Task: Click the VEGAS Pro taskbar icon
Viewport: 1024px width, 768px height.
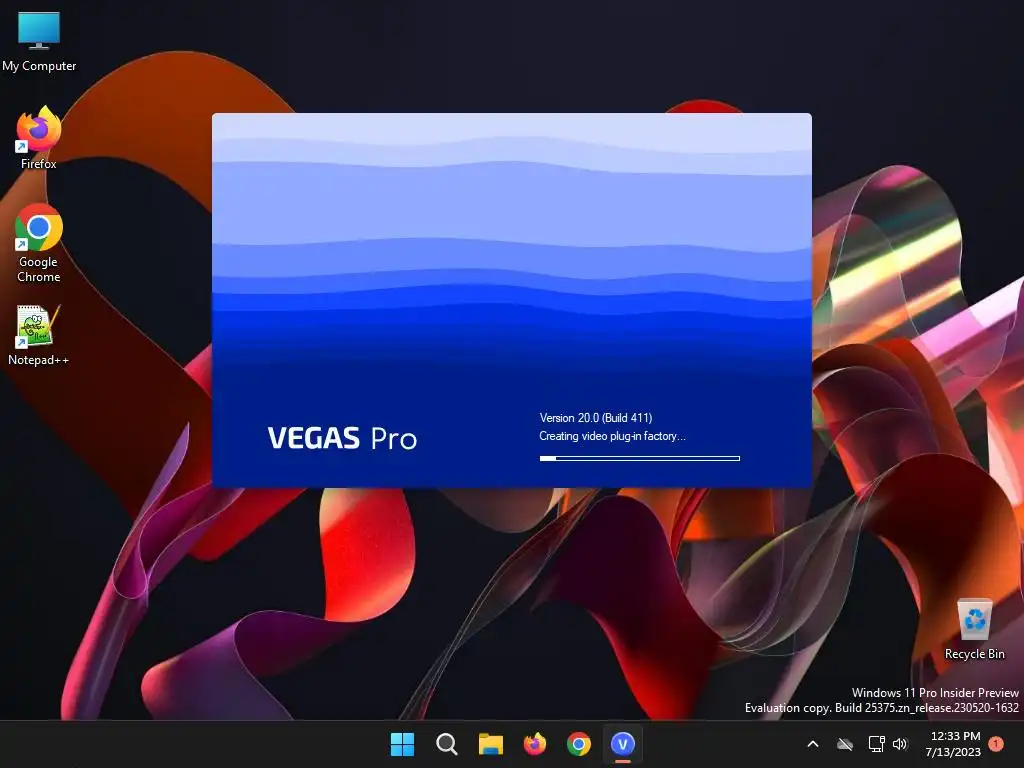Action: [622, 744]
